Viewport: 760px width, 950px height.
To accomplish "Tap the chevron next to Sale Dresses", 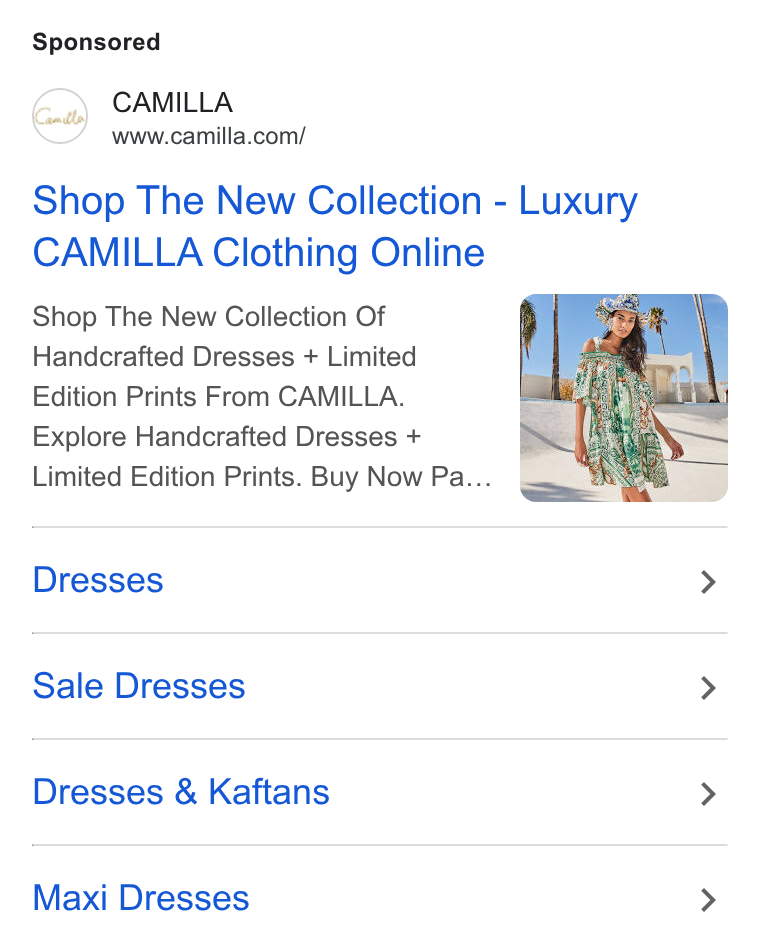I will (x=708, y=688).
